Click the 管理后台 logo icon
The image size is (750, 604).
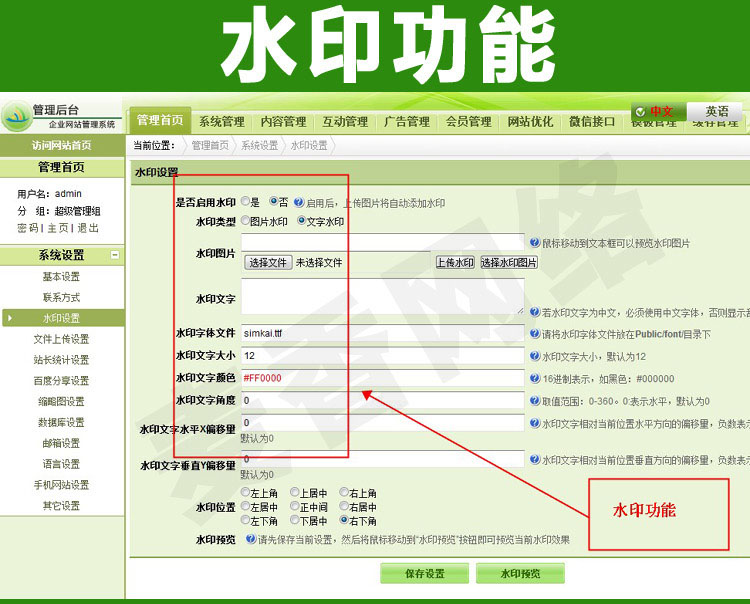16,116
